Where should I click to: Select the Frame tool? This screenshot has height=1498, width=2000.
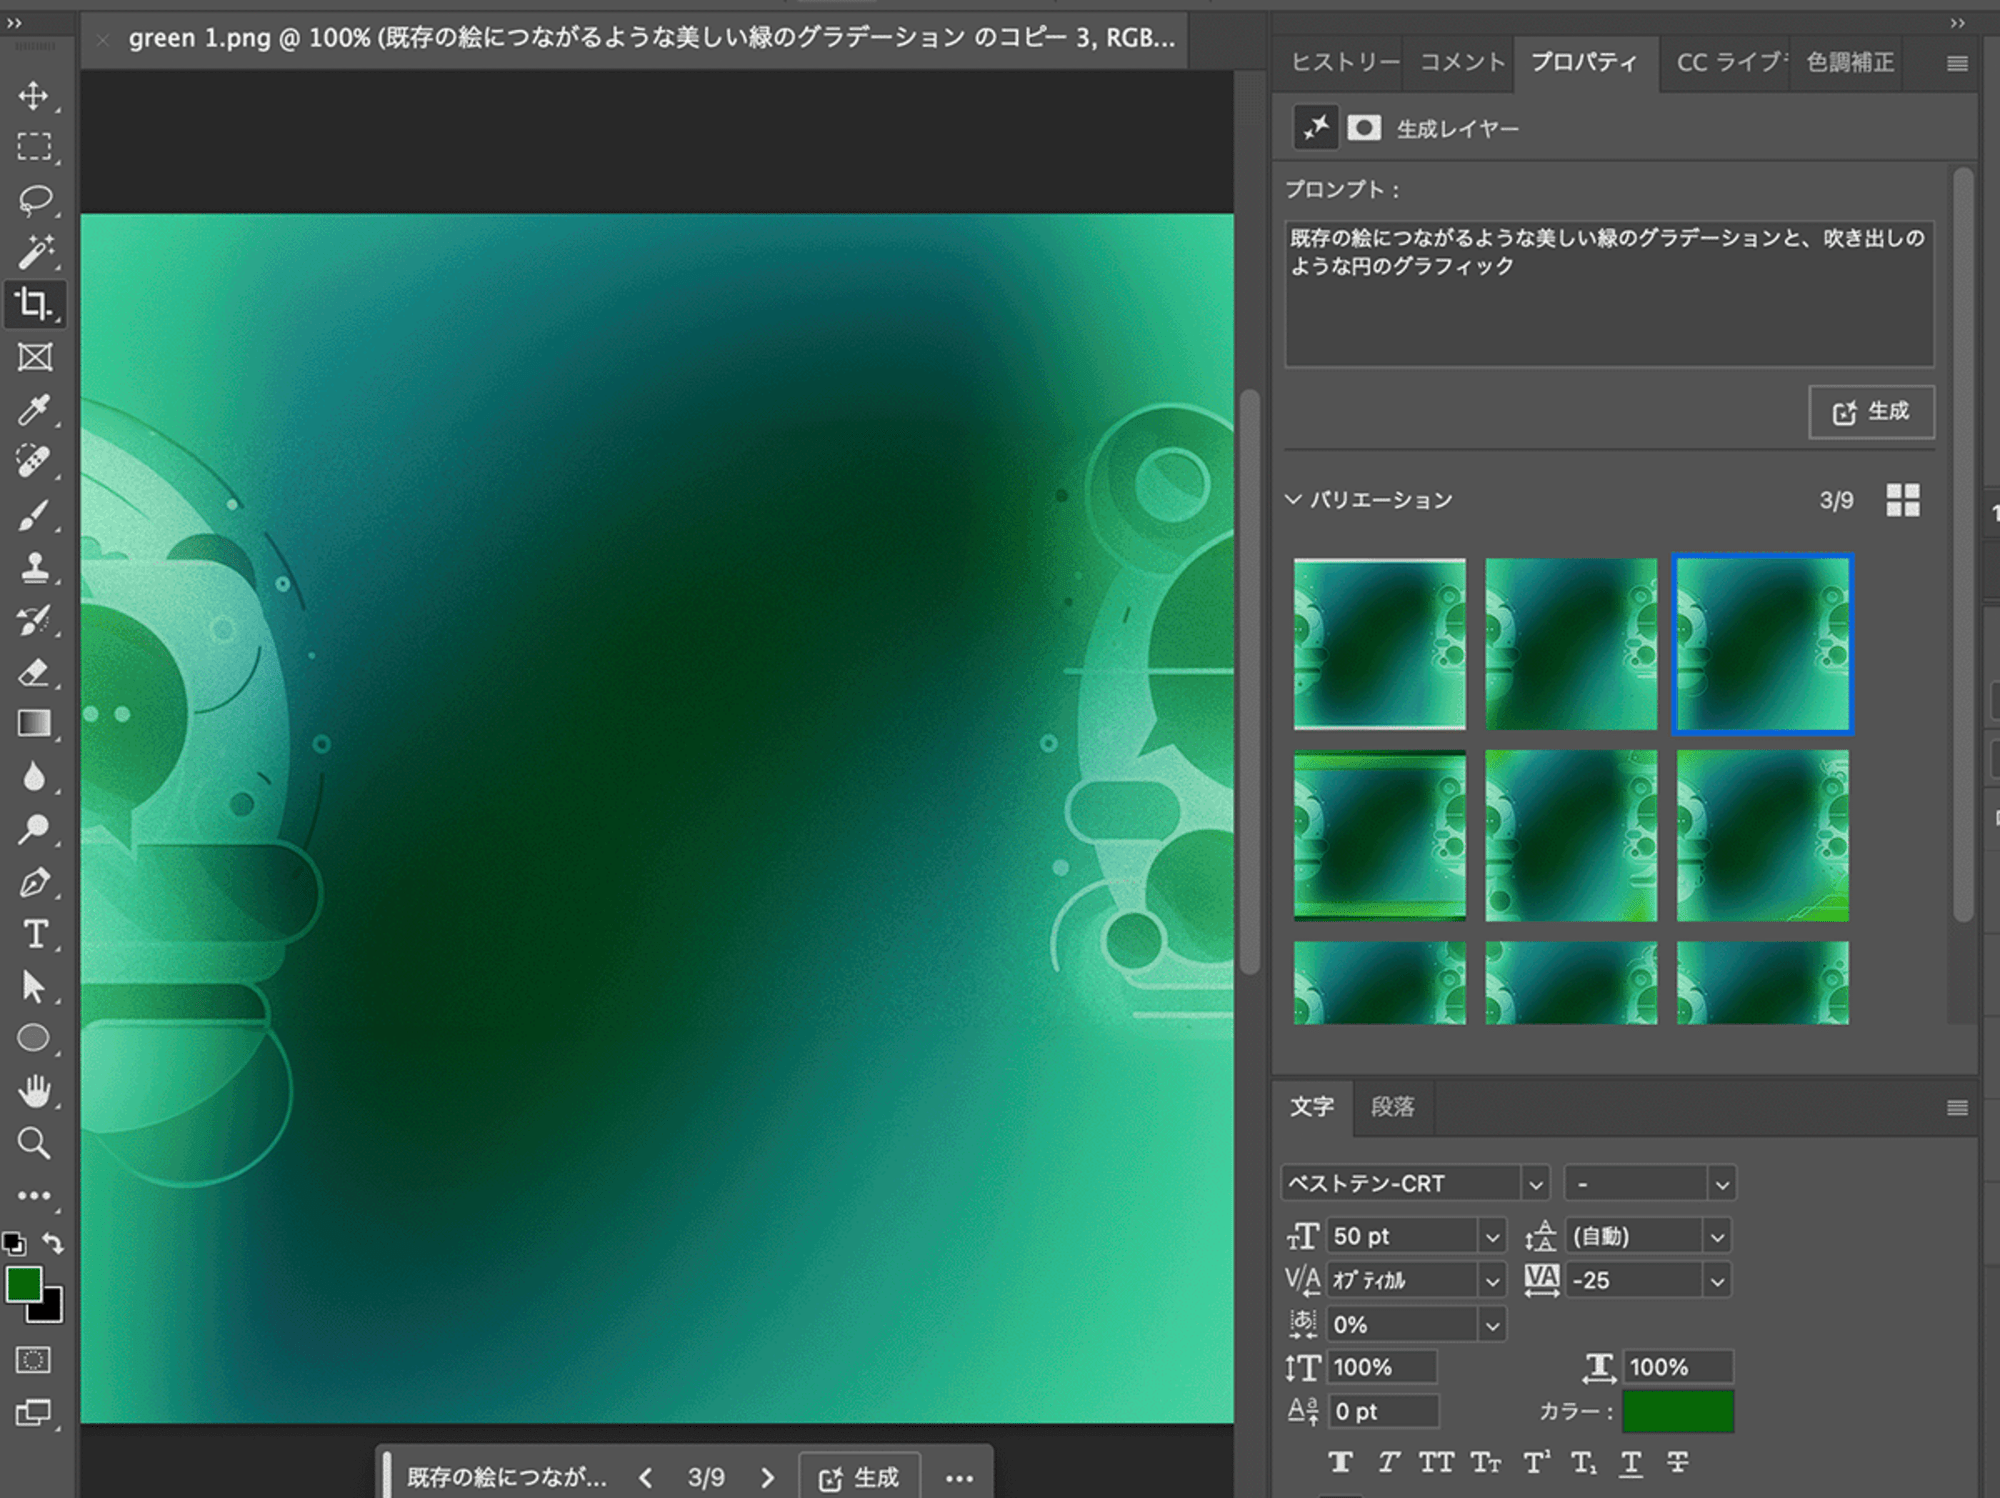click(34, 357)
